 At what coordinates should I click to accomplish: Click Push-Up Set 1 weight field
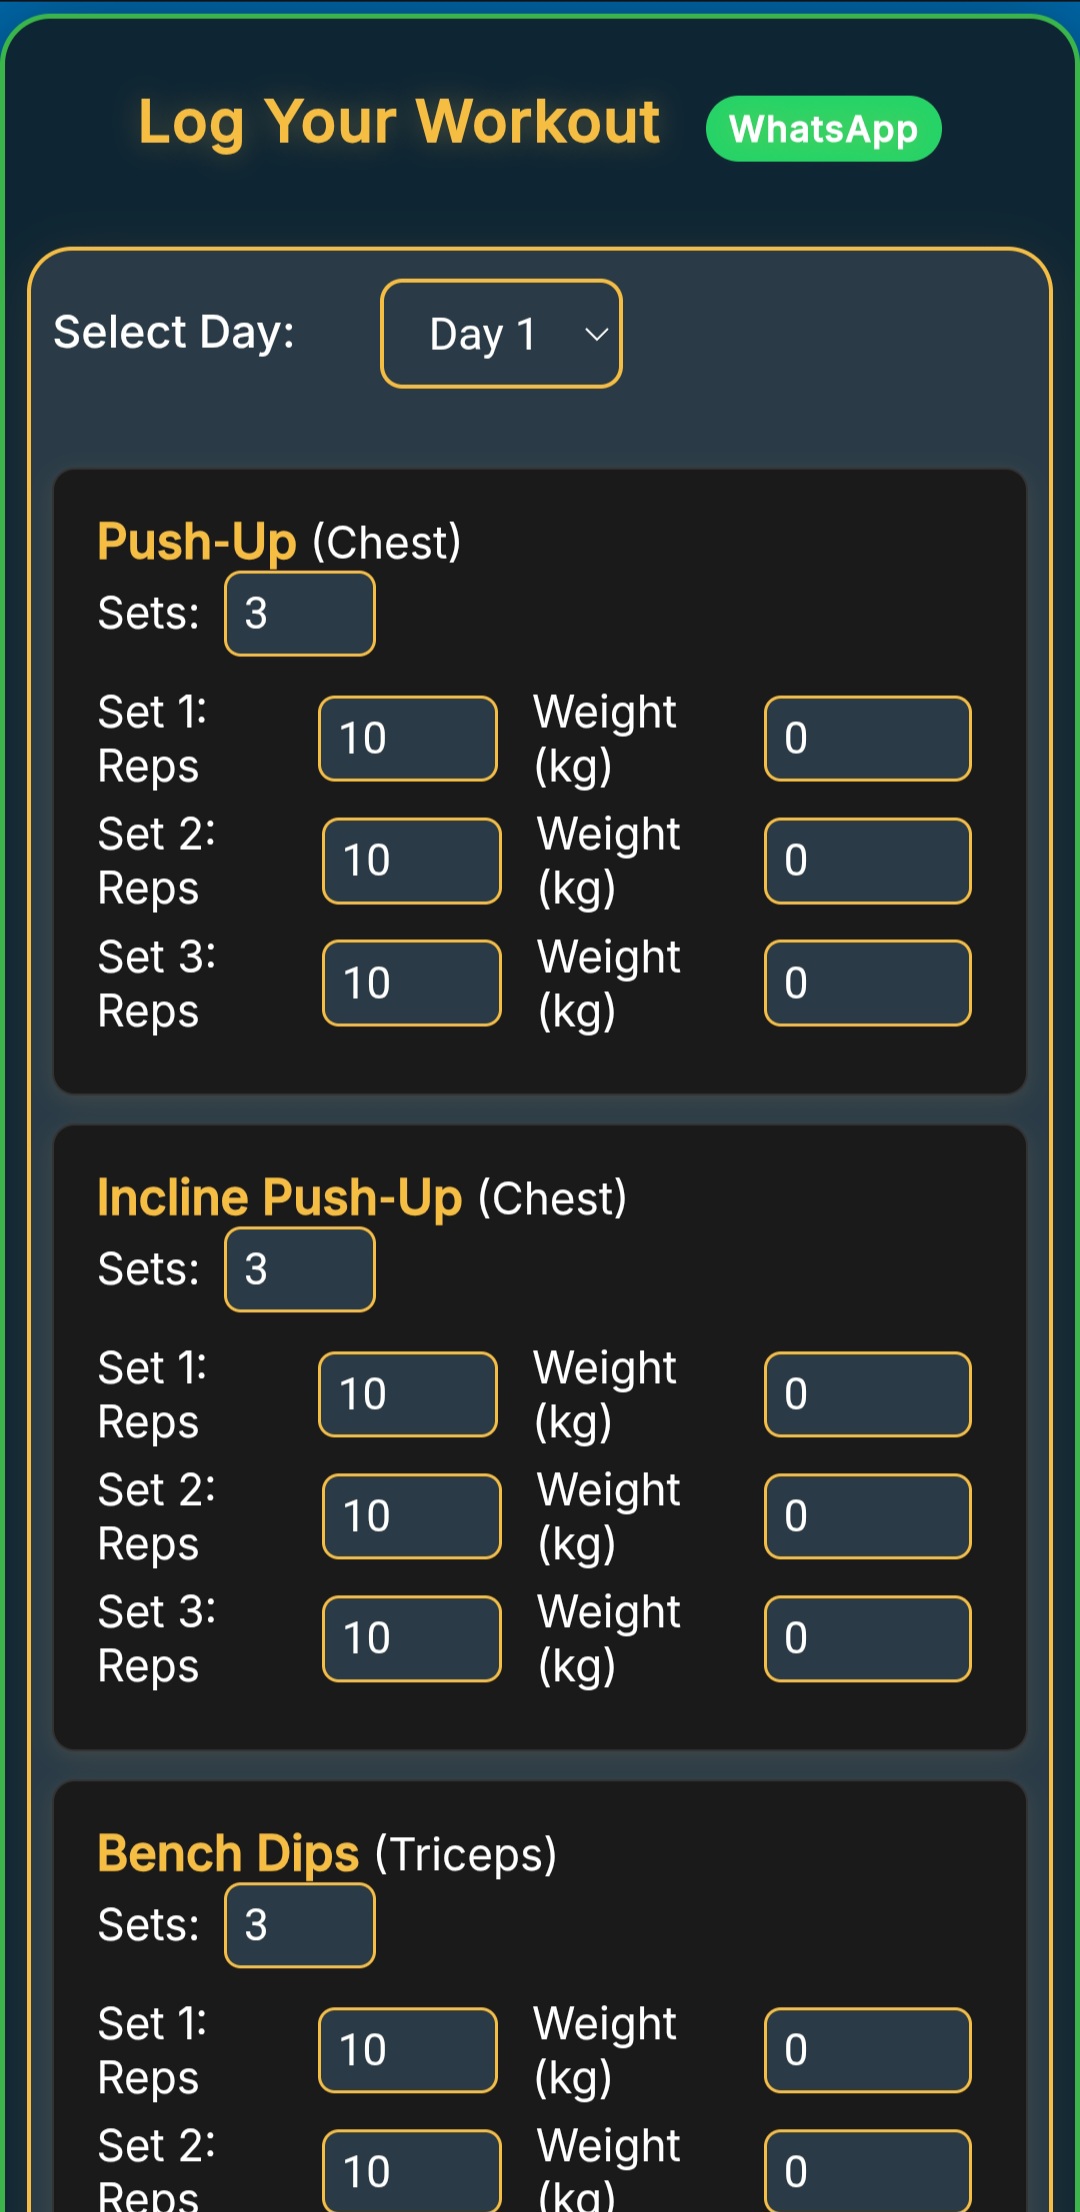point(867,737)
